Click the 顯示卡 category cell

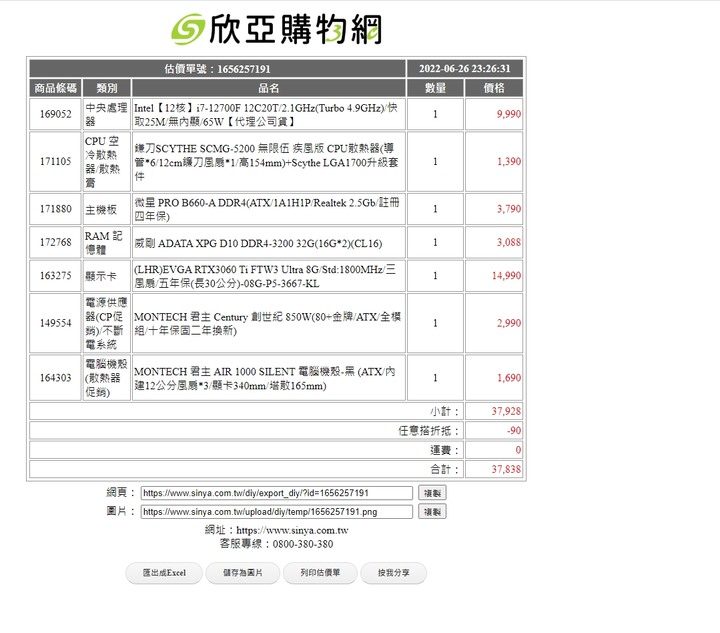coord(107,275)
